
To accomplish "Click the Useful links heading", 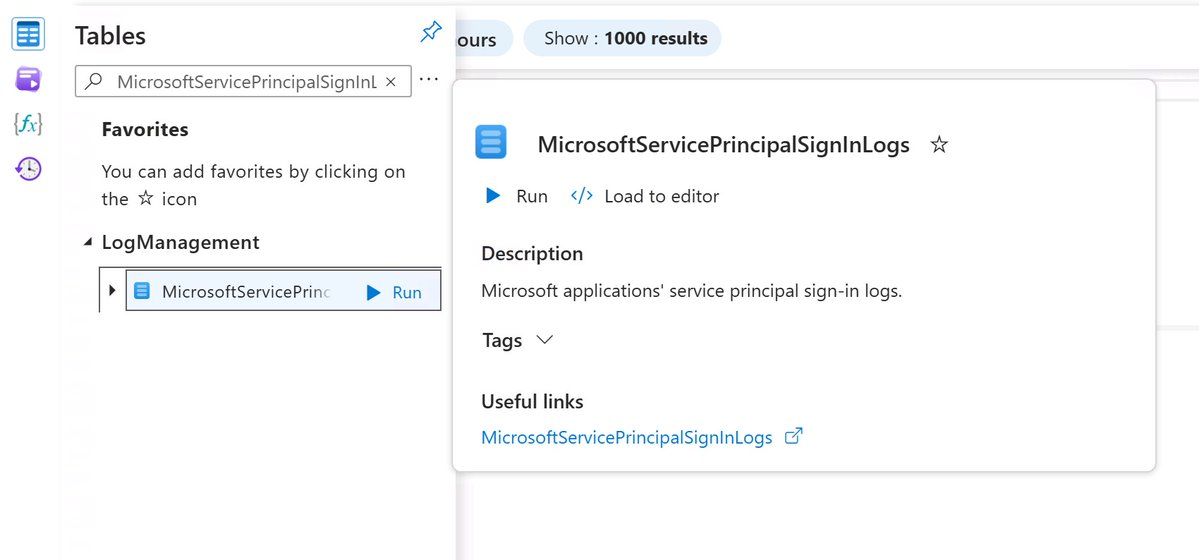I will pyautogui.click(x=532, y=402).
